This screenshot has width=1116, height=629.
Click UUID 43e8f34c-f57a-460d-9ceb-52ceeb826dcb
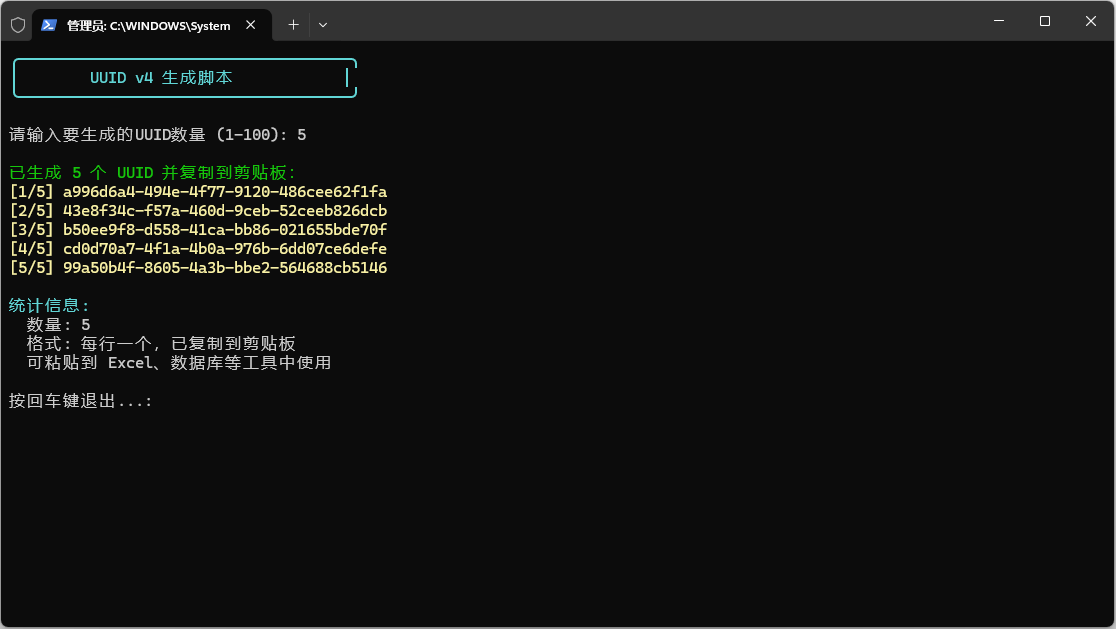click(x=225, y=211)
